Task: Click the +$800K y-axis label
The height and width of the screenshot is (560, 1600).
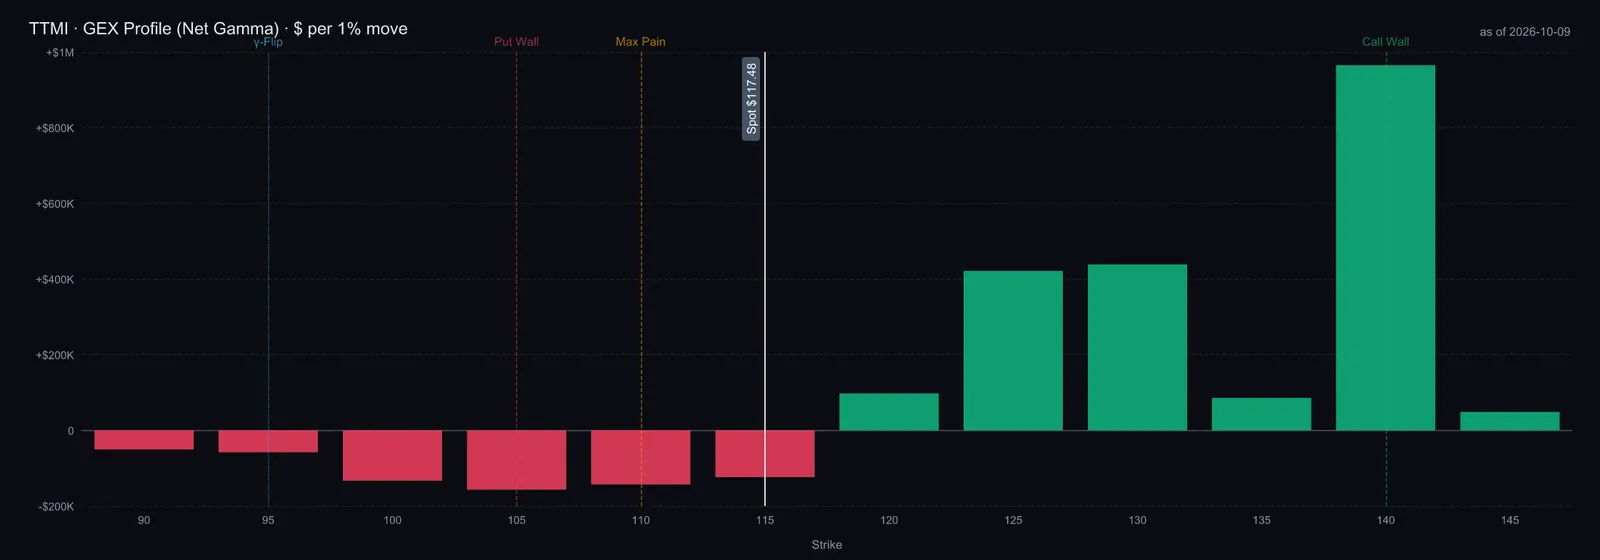Action: (55, 128)
